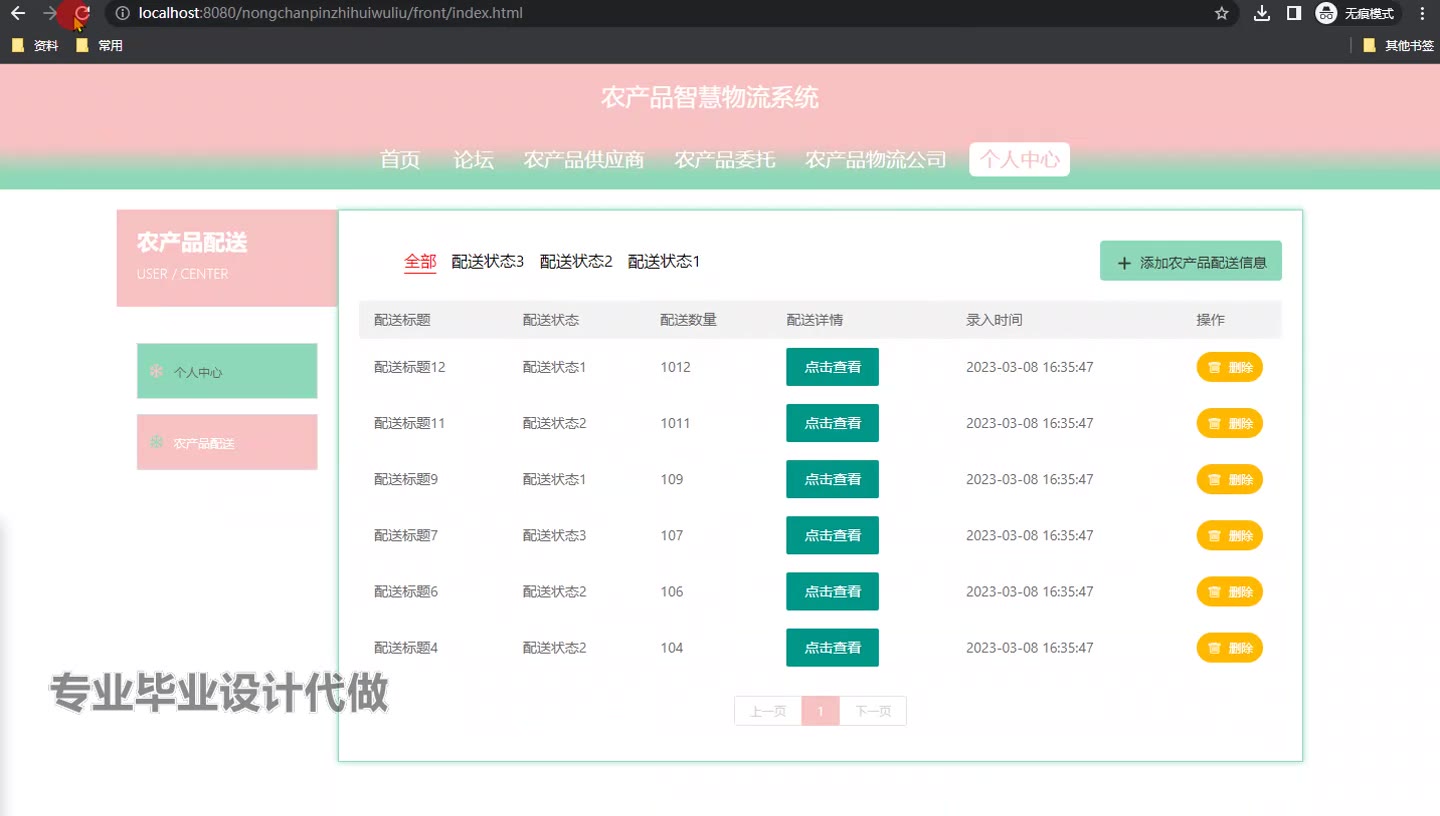Click the 配送标题11 cell
Viewport: 1440px width, 816px height.
[x=410, y=423]
